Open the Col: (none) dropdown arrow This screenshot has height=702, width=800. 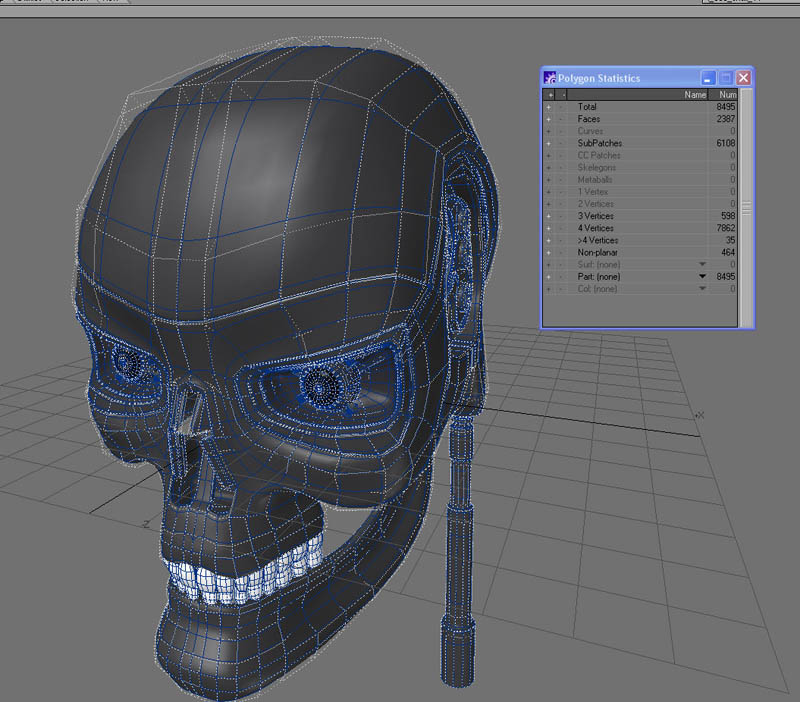click(702, 289)
